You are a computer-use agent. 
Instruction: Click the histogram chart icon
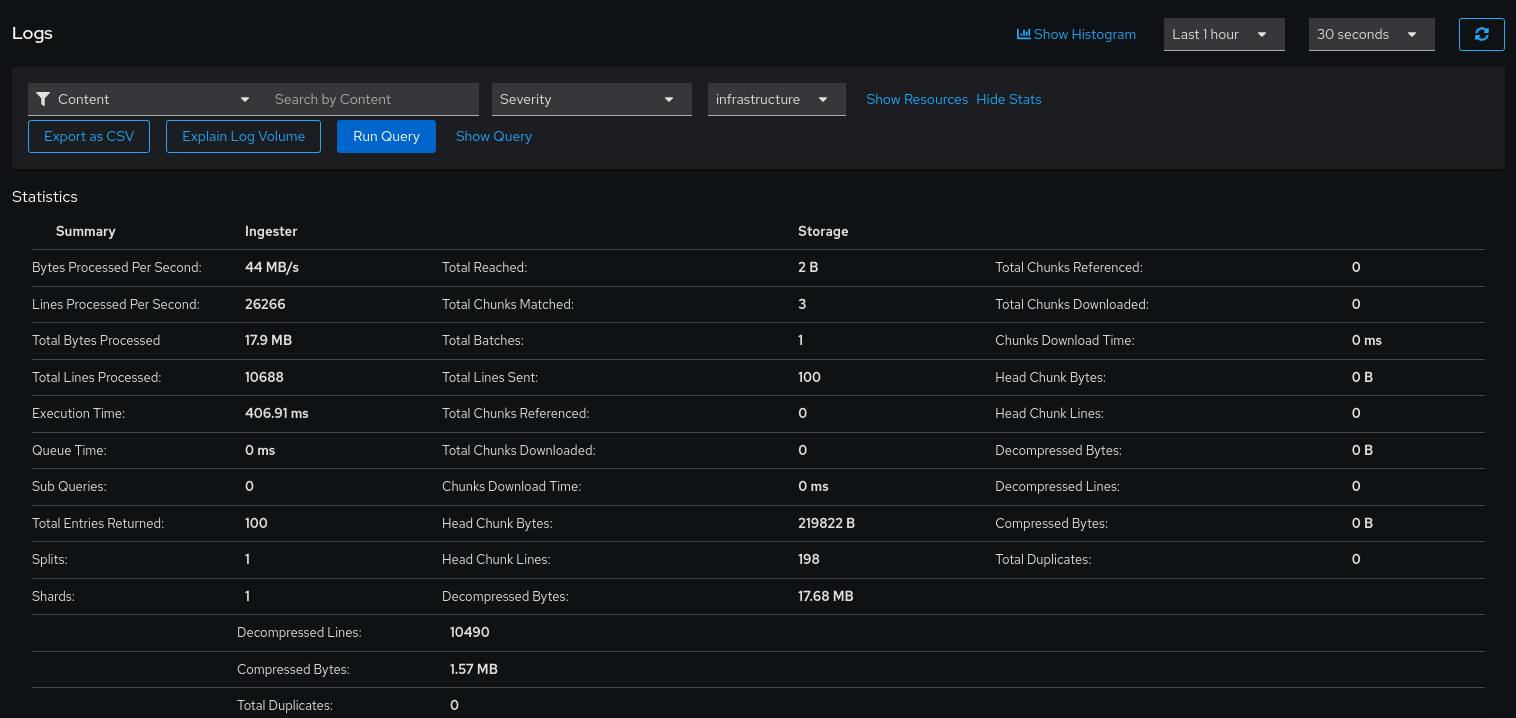pos(1023,34)
